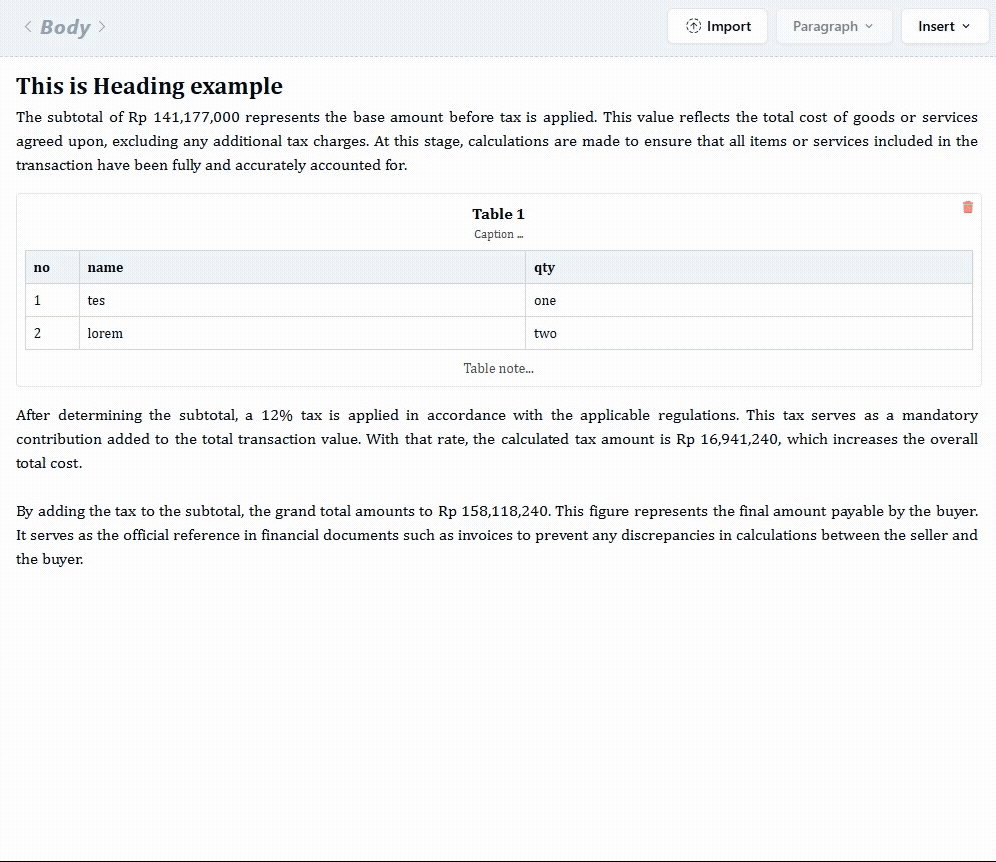996x862 pixels.
Task: Click the right chevron after Body
Action: click(102, 27)
